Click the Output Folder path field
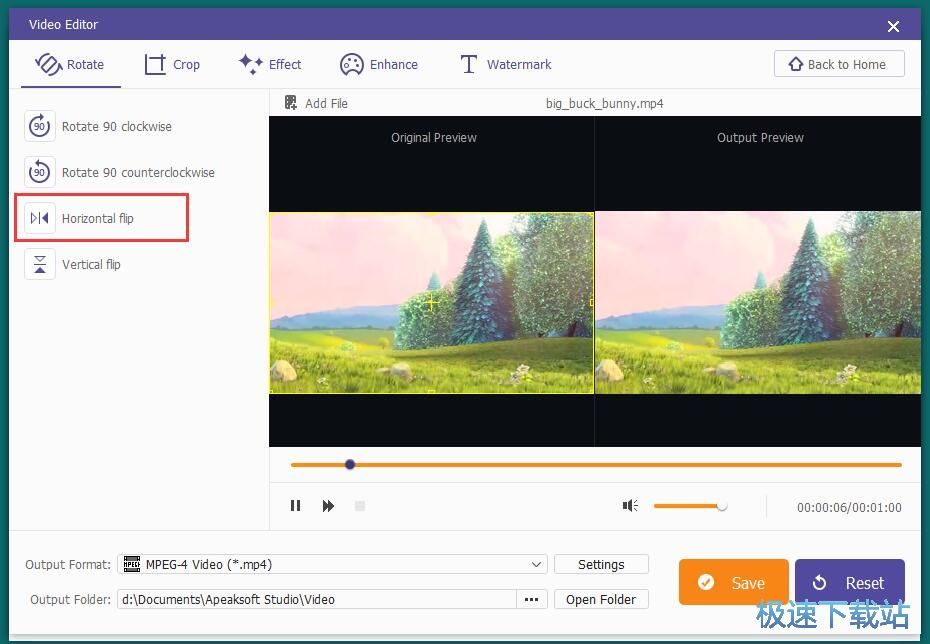The height and width of the screenshot is (644, 930). [x=317, y=600]
